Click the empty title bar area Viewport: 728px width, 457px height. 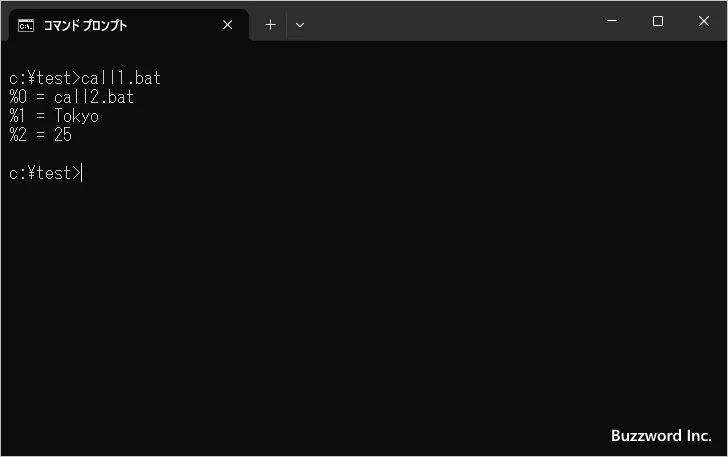tap(450, 22)
